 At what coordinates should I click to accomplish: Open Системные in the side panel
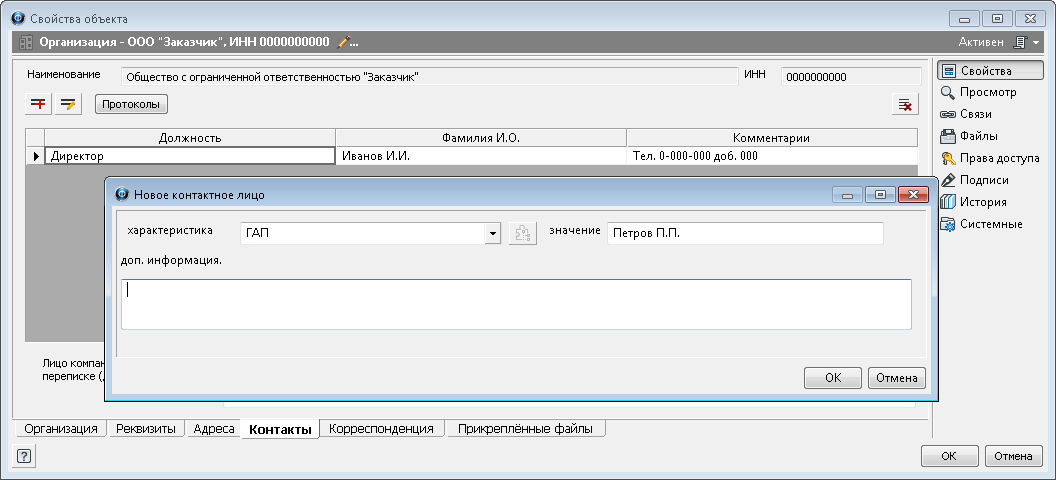[x=990, y=224]
